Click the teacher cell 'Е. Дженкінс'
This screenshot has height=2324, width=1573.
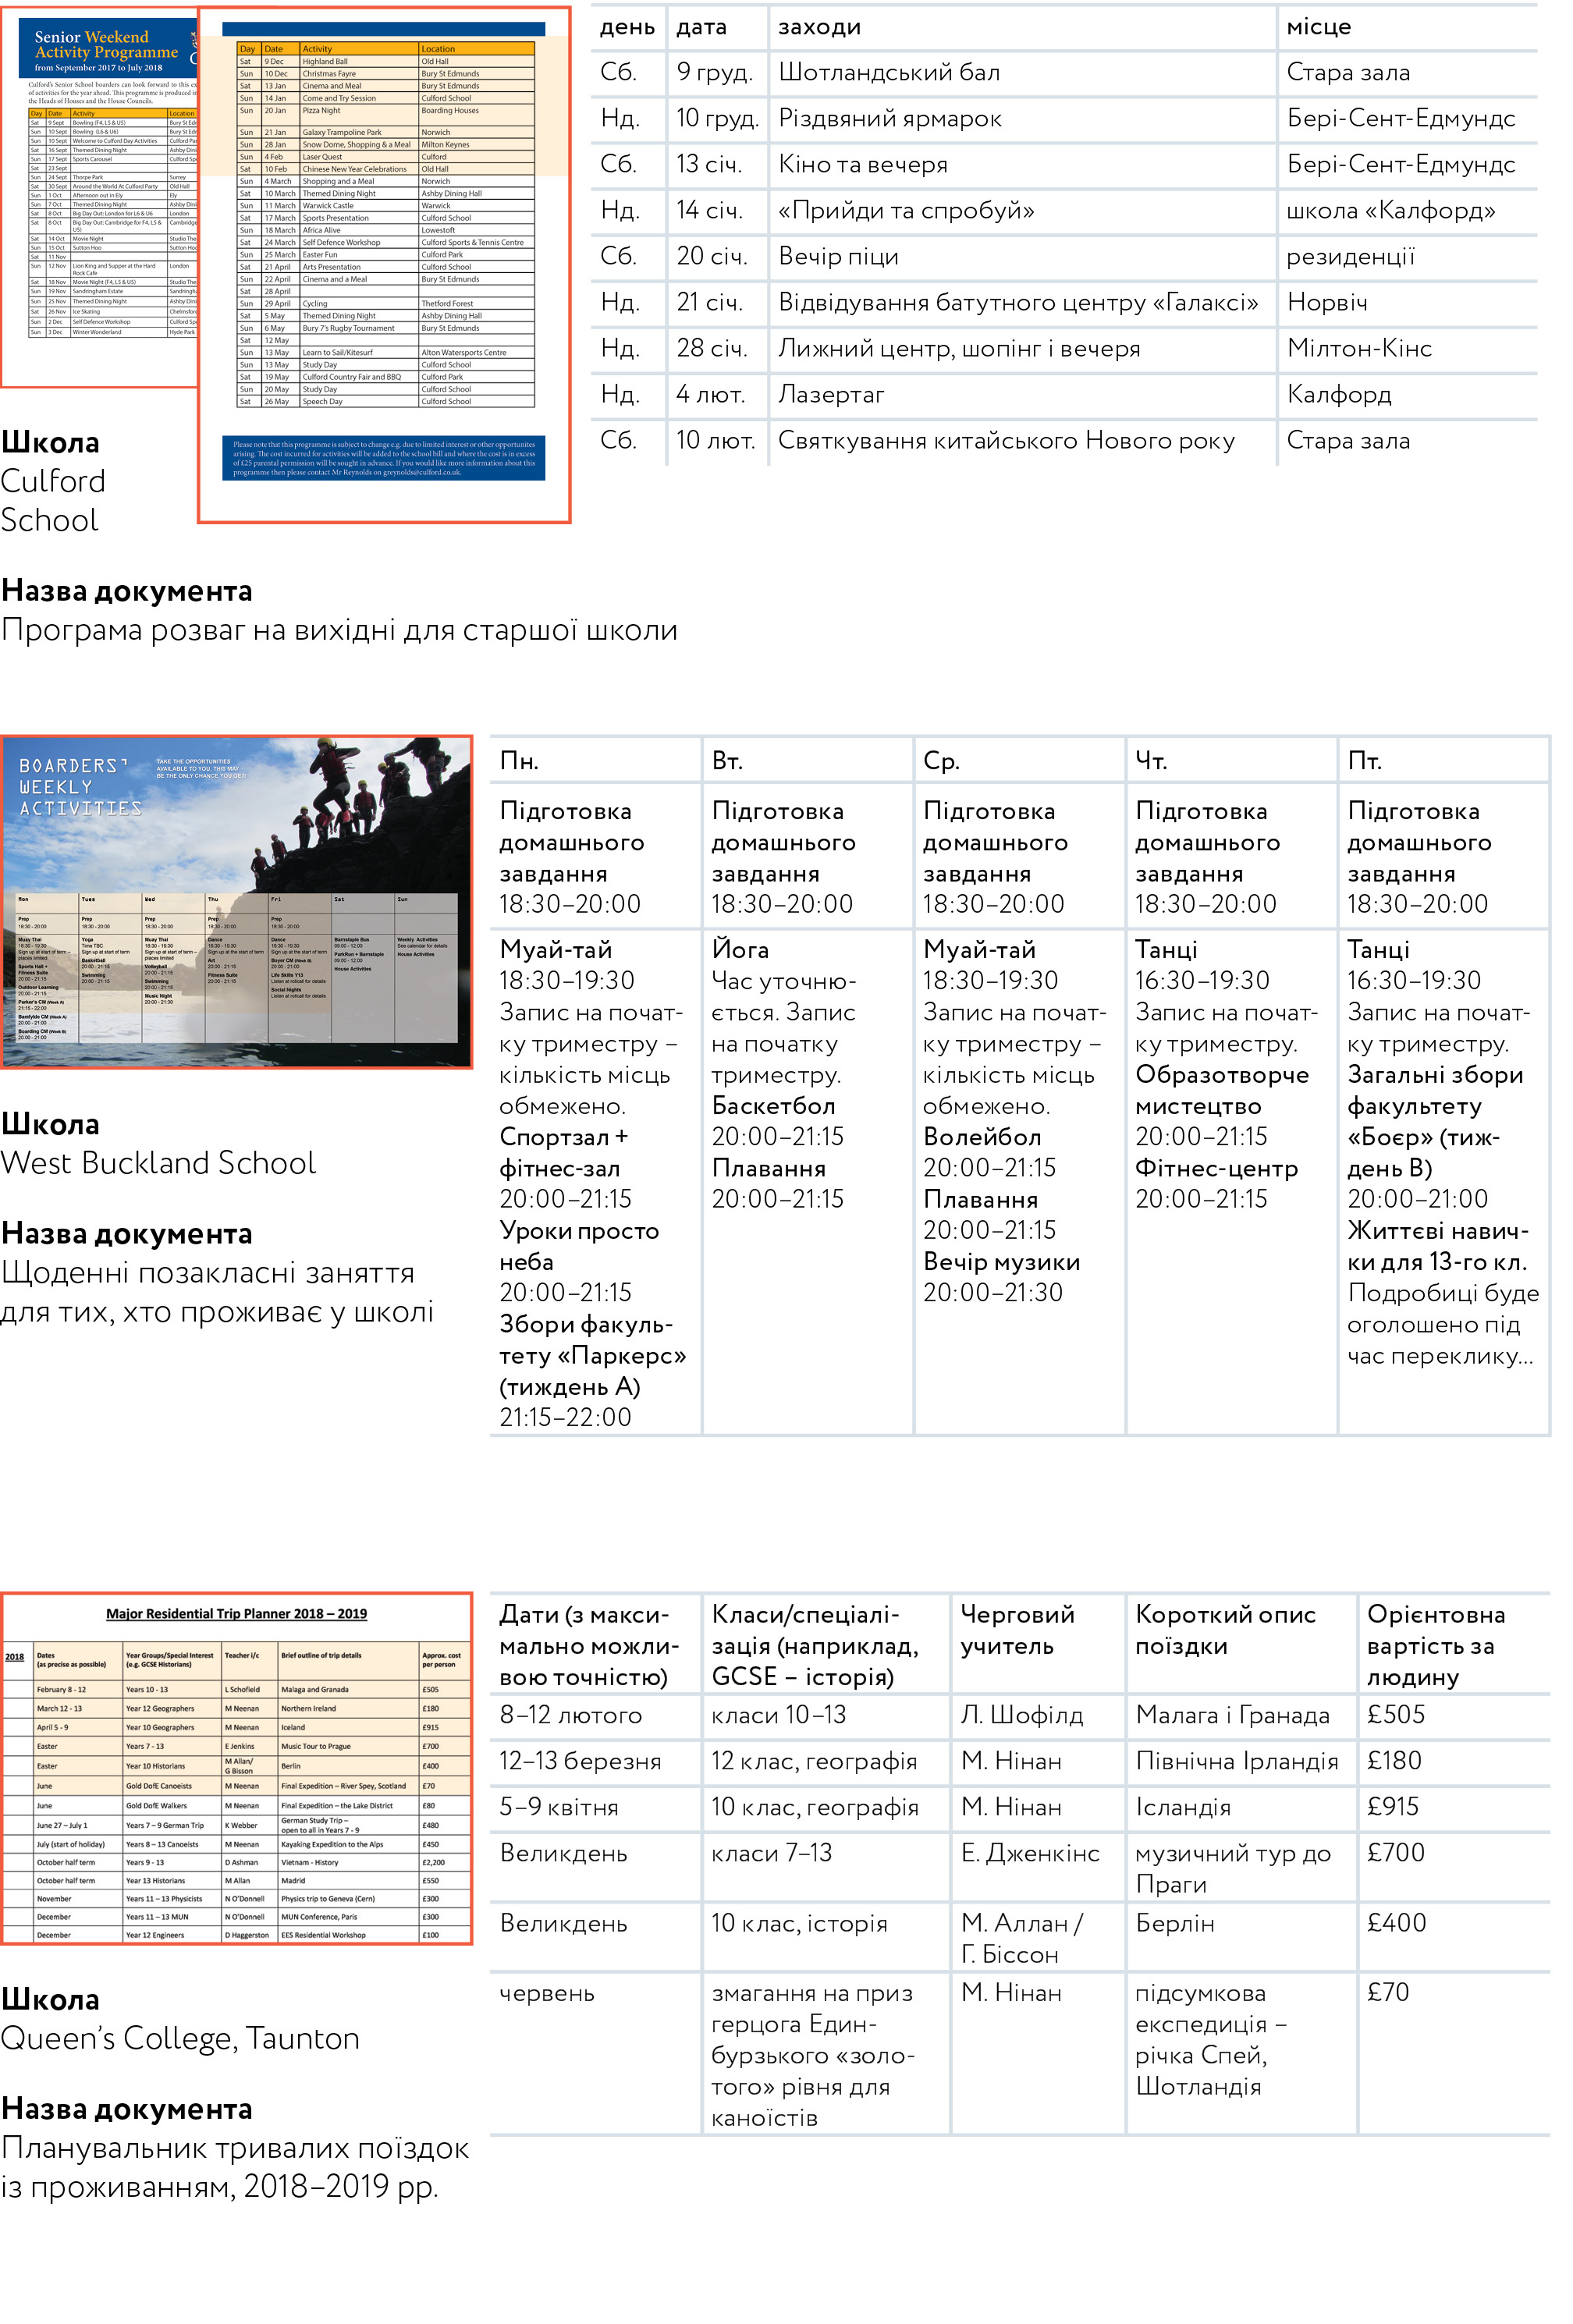pyautogui.click(x=1030, y=1854)
